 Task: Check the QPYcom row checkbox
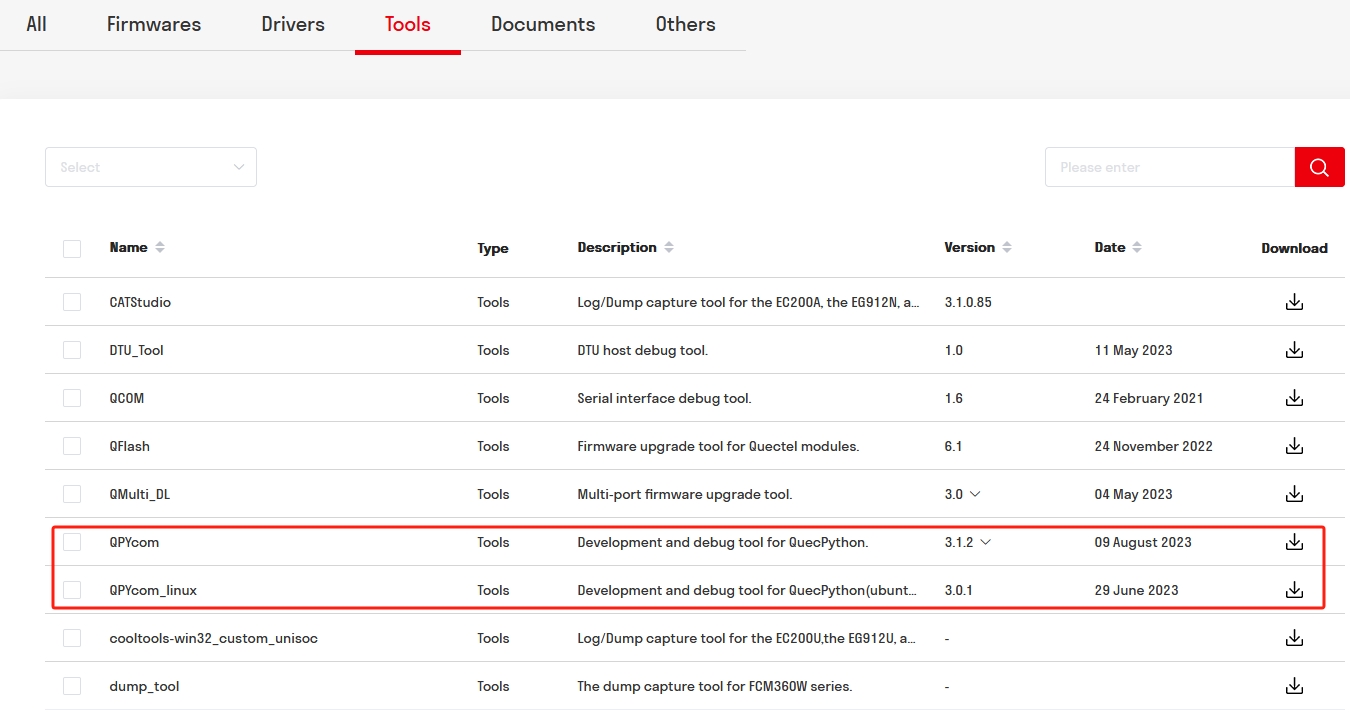(72, 542)
